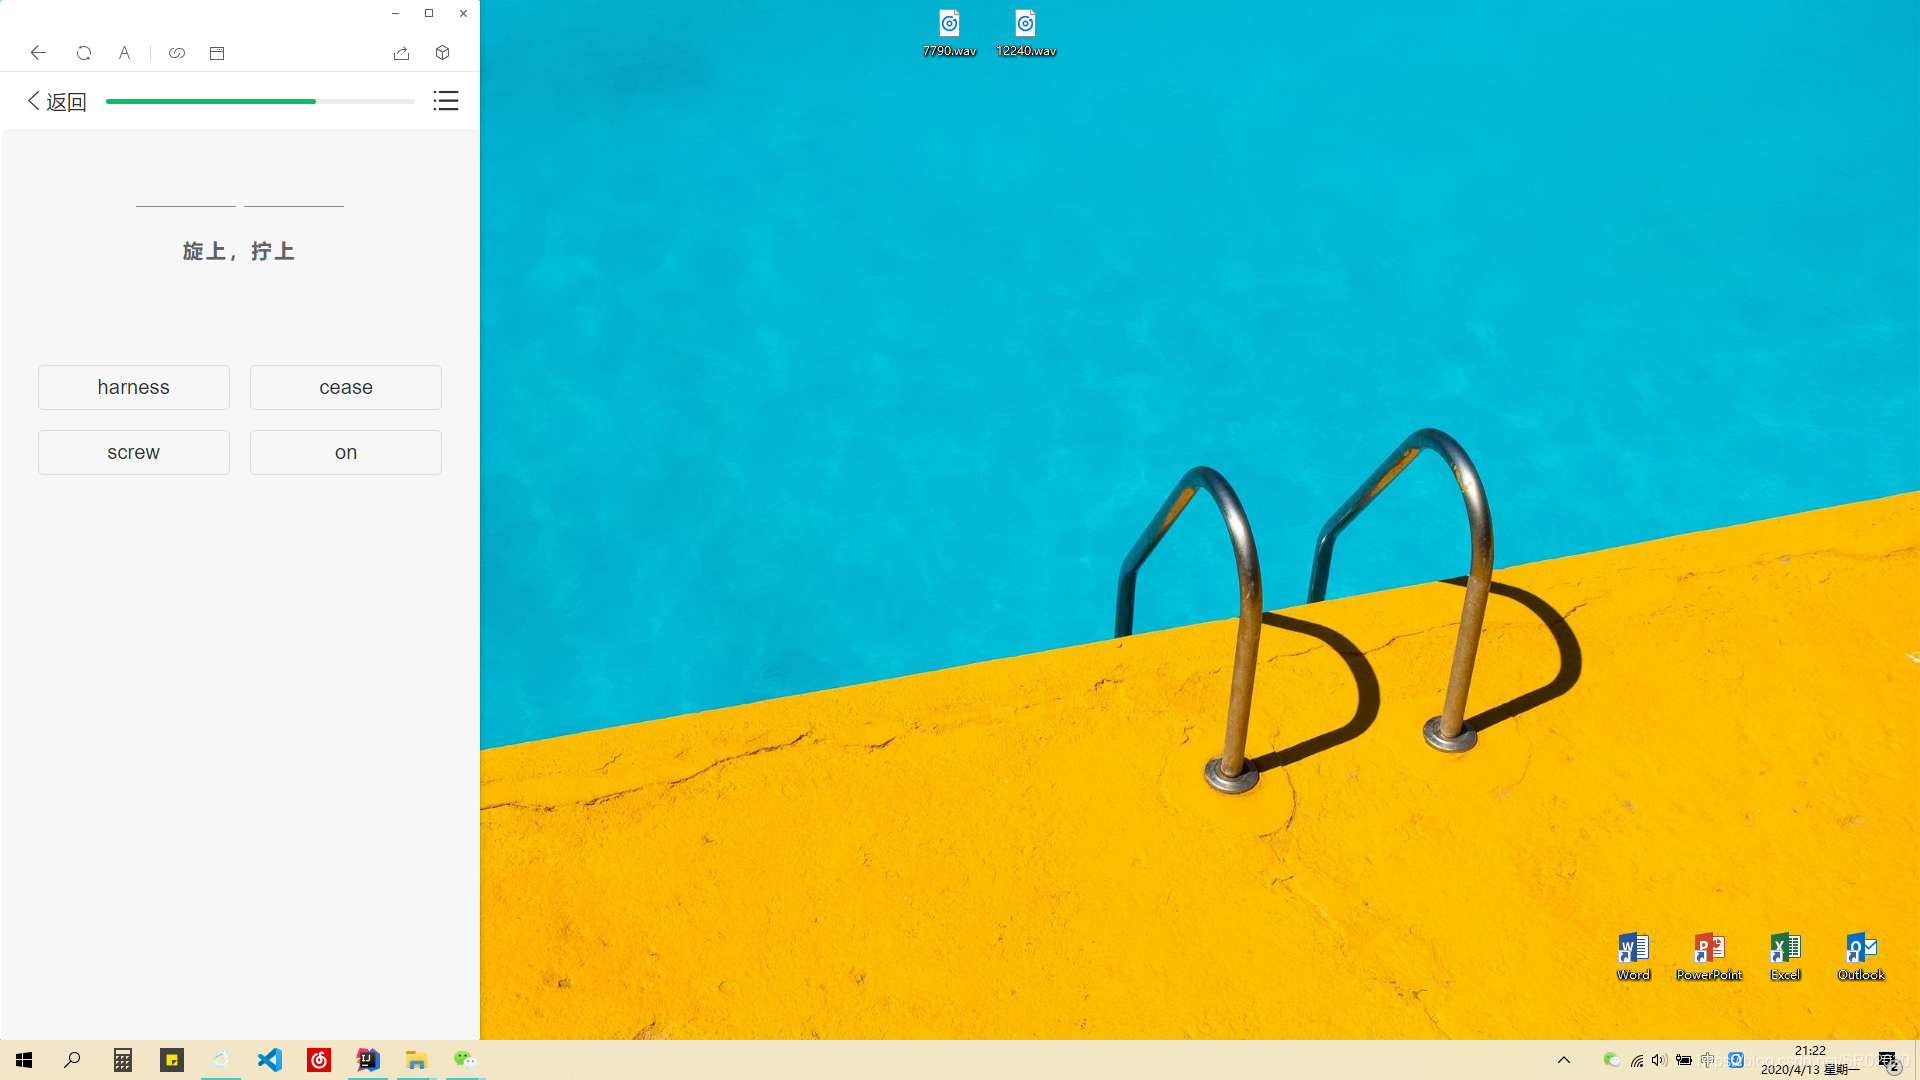Image resolution: width=1920 pixels, height=1080 pixels.
Task: Click the copy link icon
Action: pos(177,53)
